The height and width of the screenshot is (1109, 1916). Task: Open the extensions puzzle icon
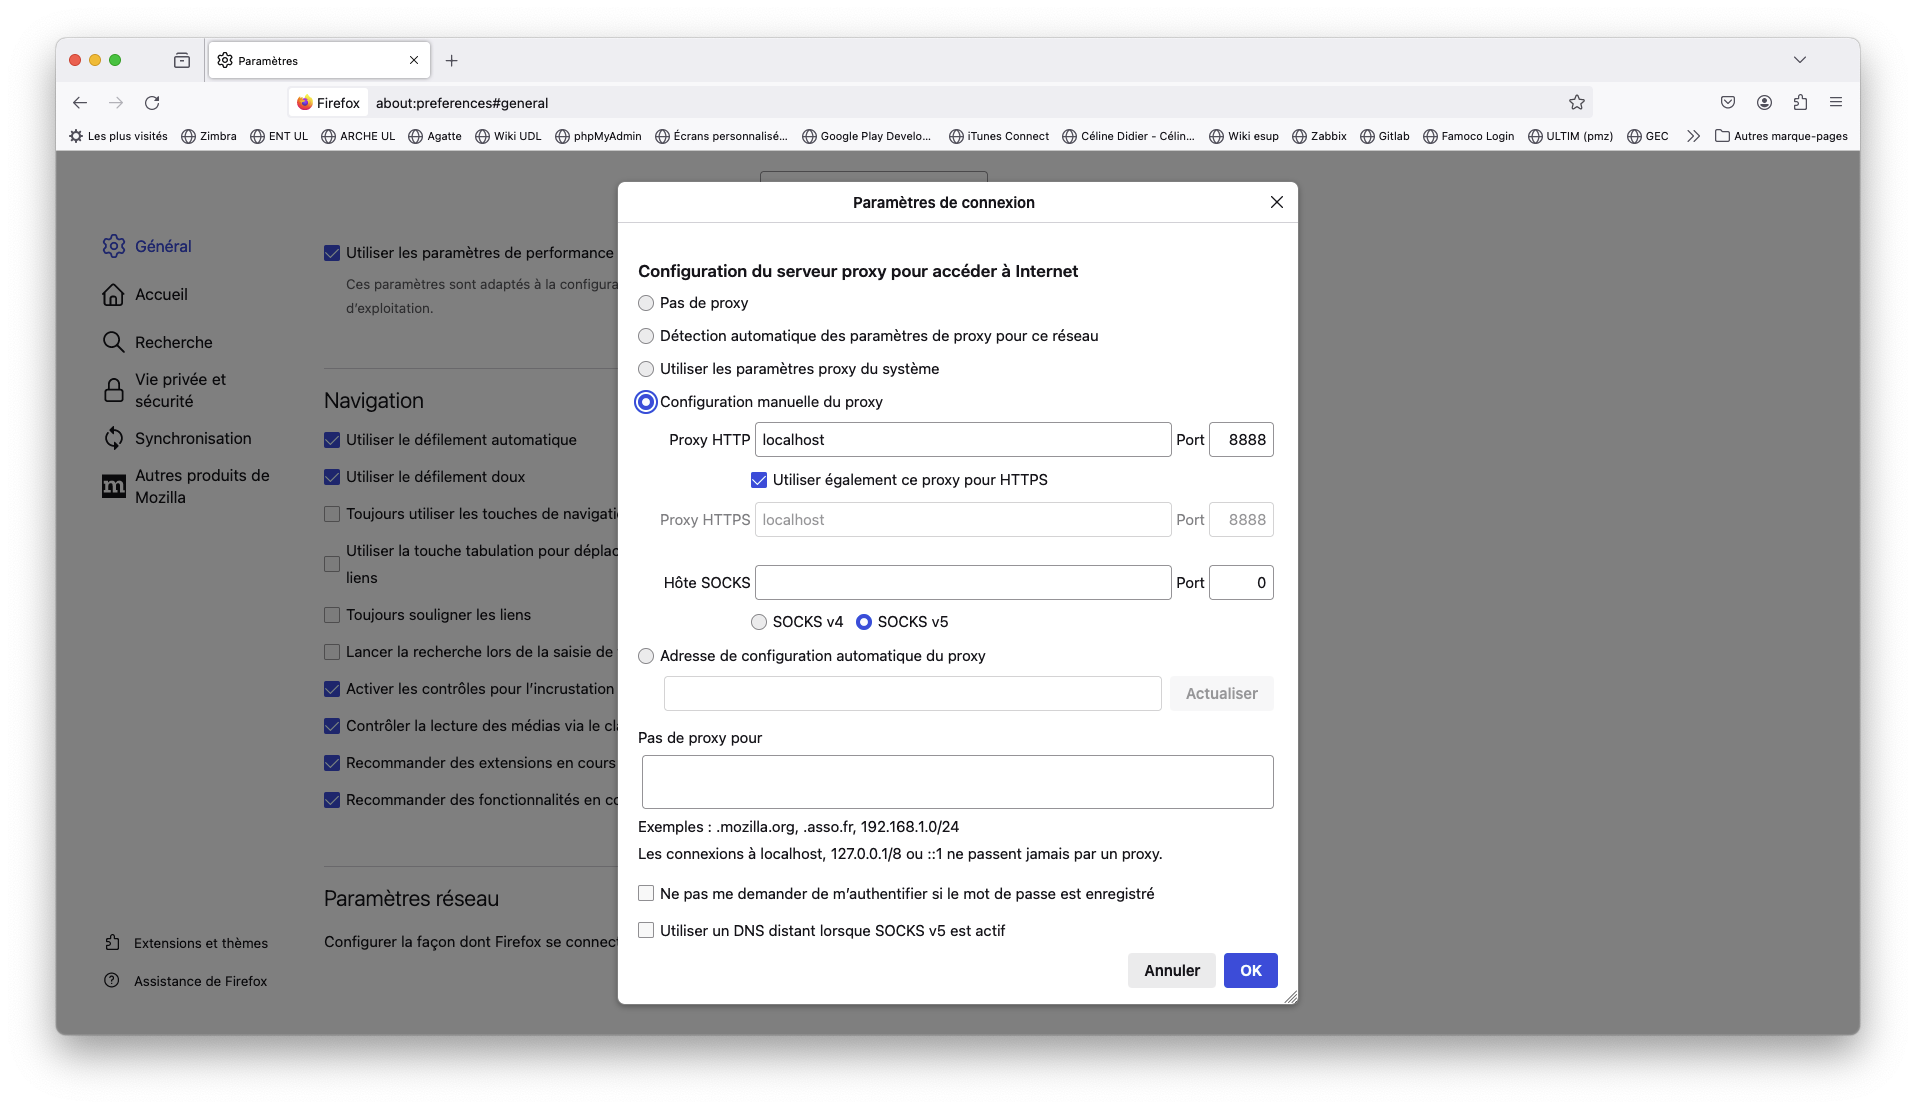click(1800, 103)
